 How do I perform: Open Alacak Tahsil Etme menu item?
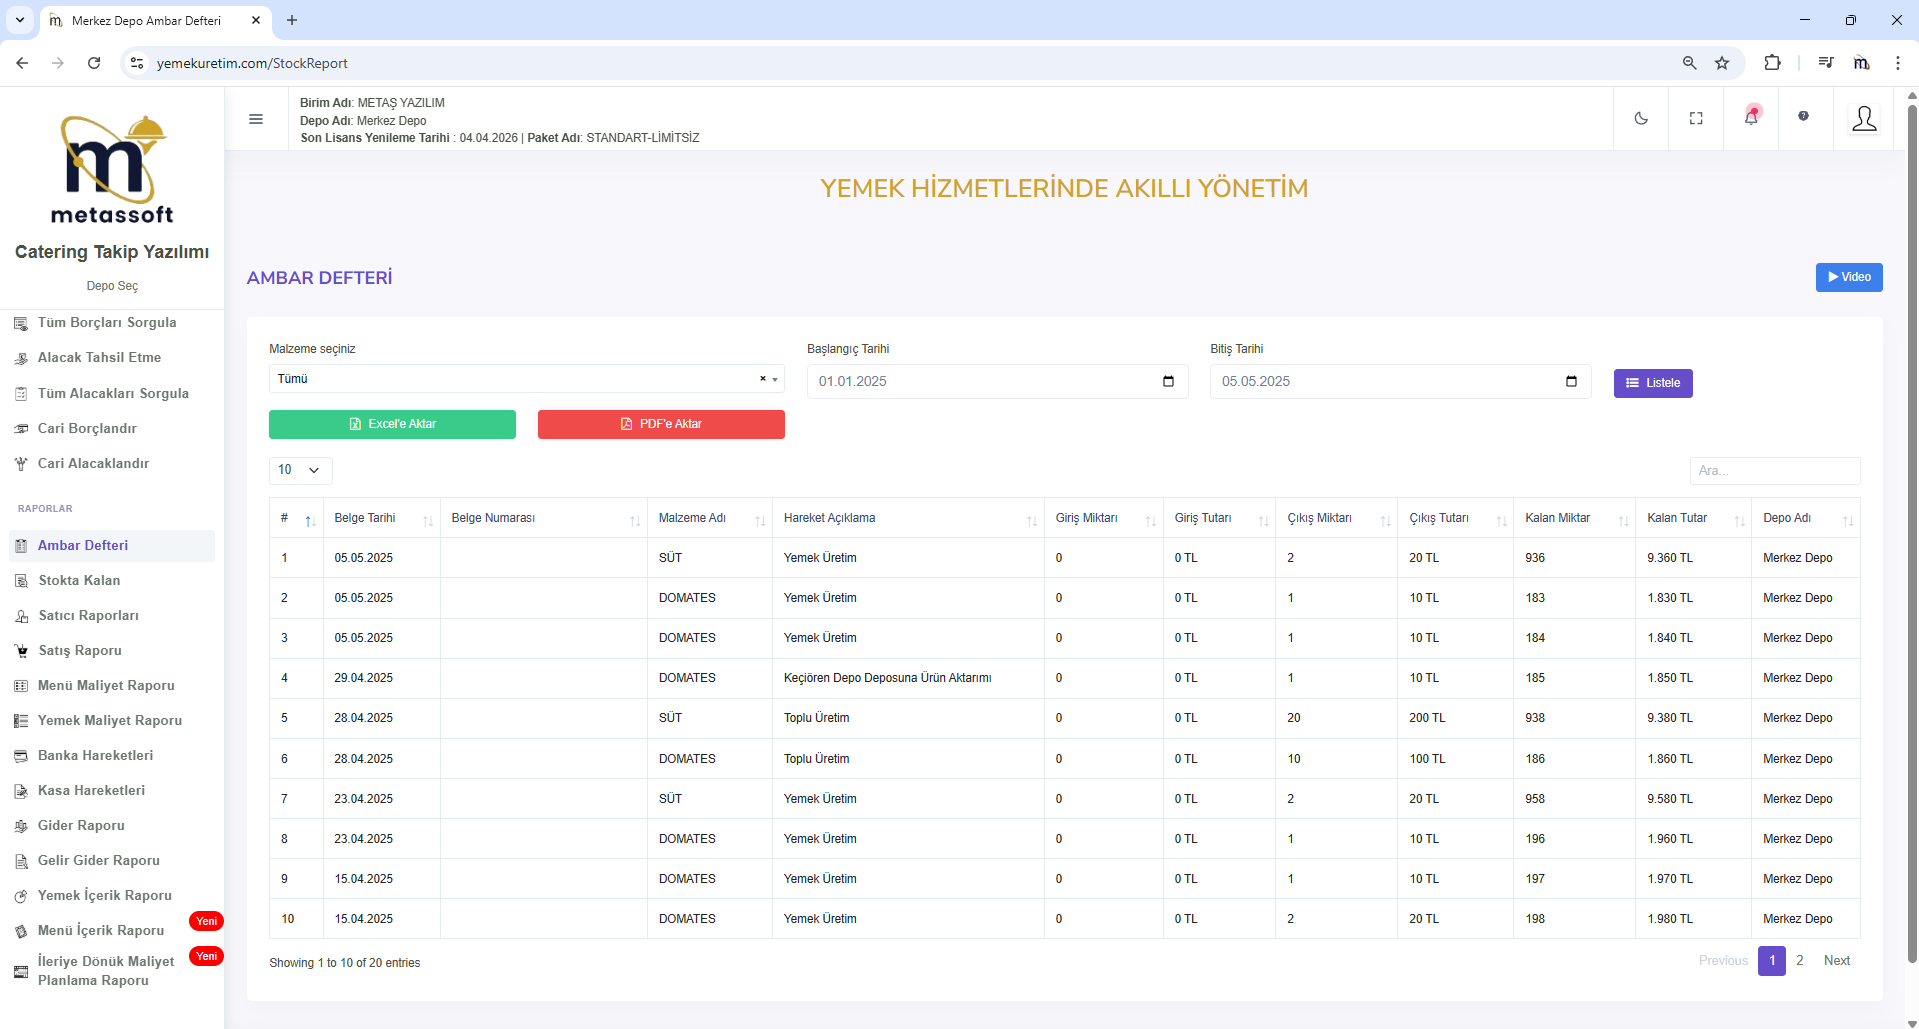click(99, 357)
